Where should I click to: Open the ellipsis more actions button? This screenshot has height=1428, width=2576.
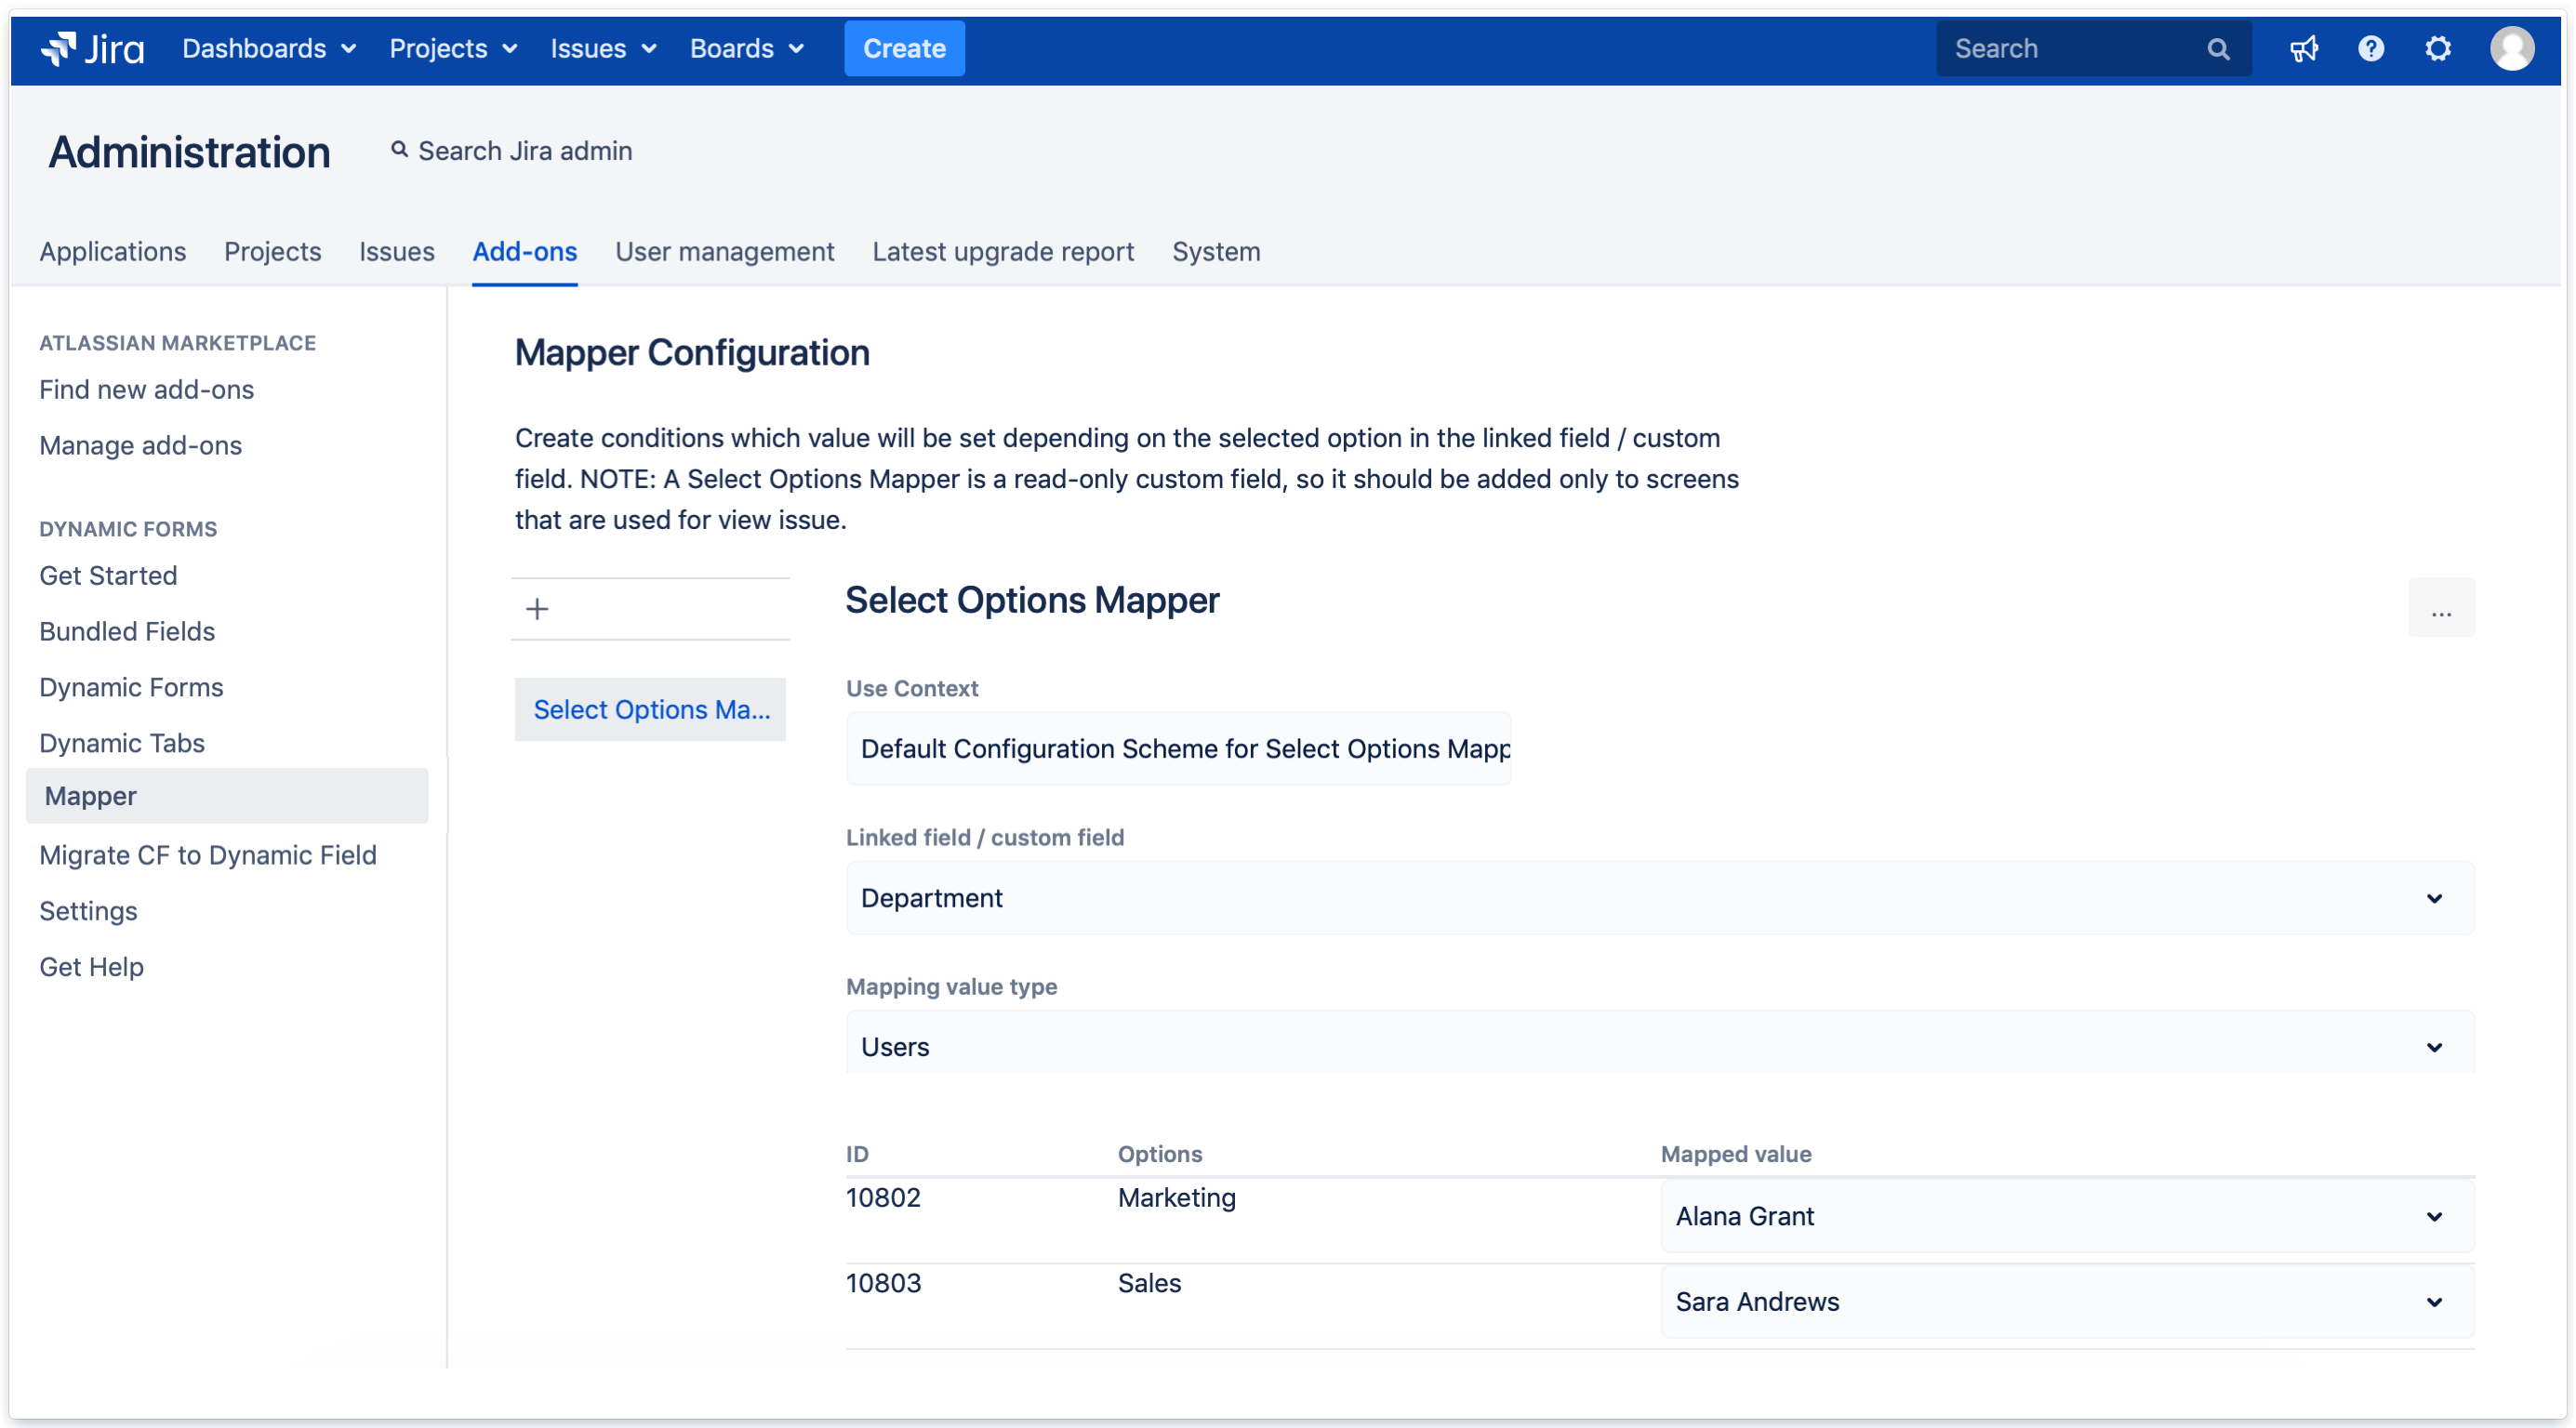point(2440,607)
